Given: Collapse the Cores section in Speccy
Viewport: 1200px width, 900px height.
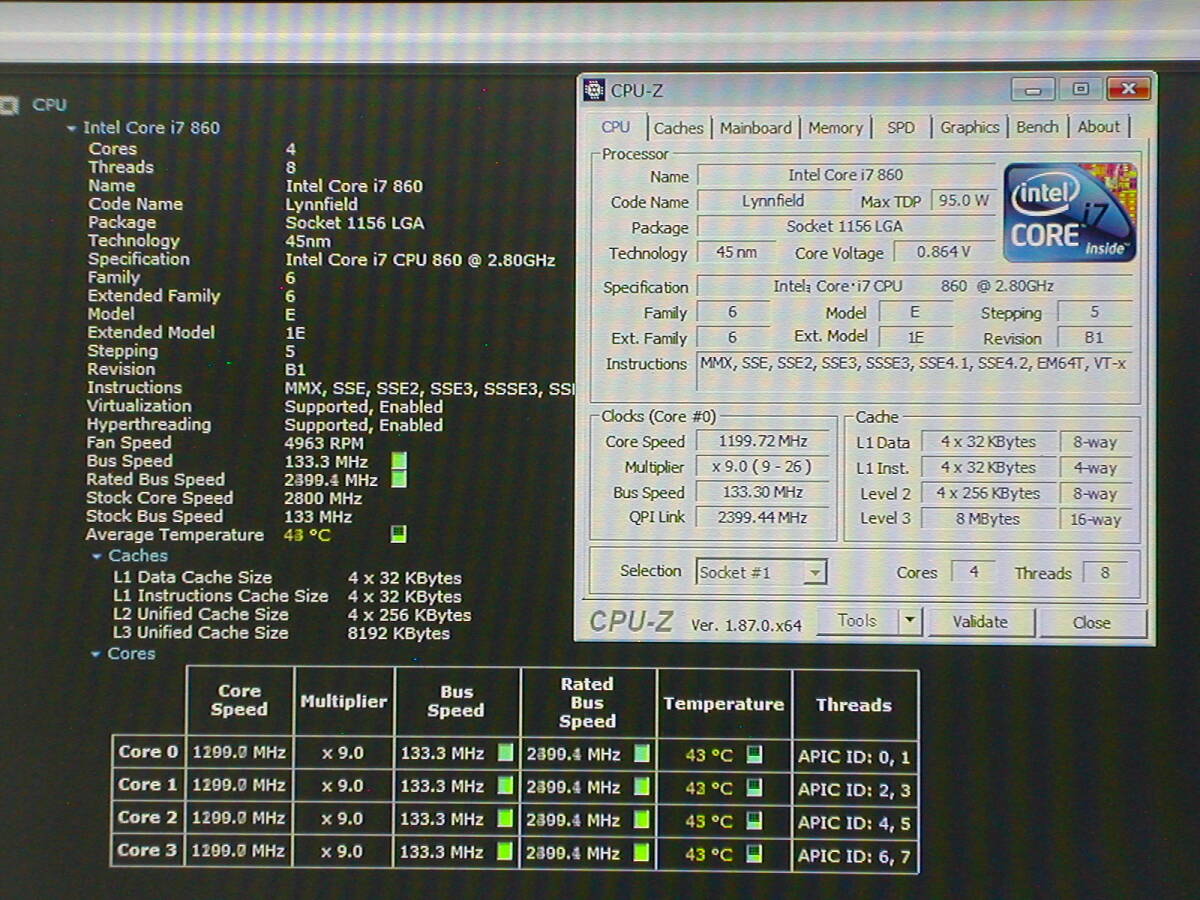Looking at the screenshot, I should 96,654.
